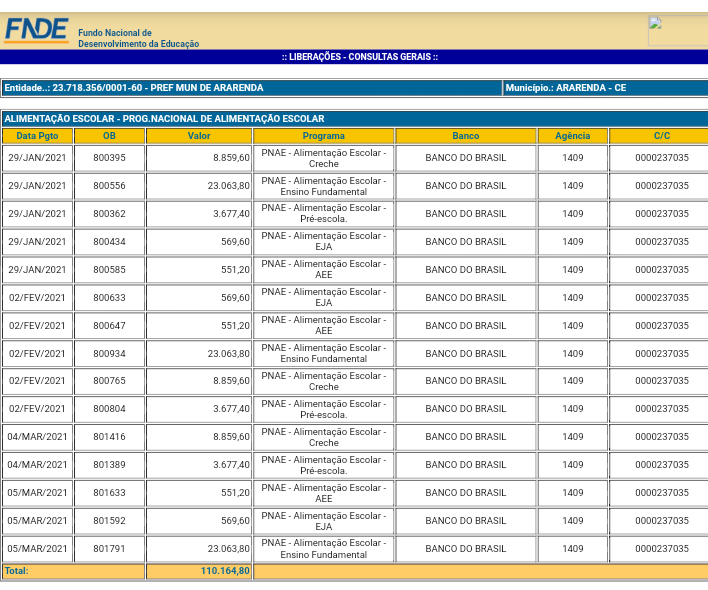Click the Programa column header
708x590 pixels.
click(323, 136)
